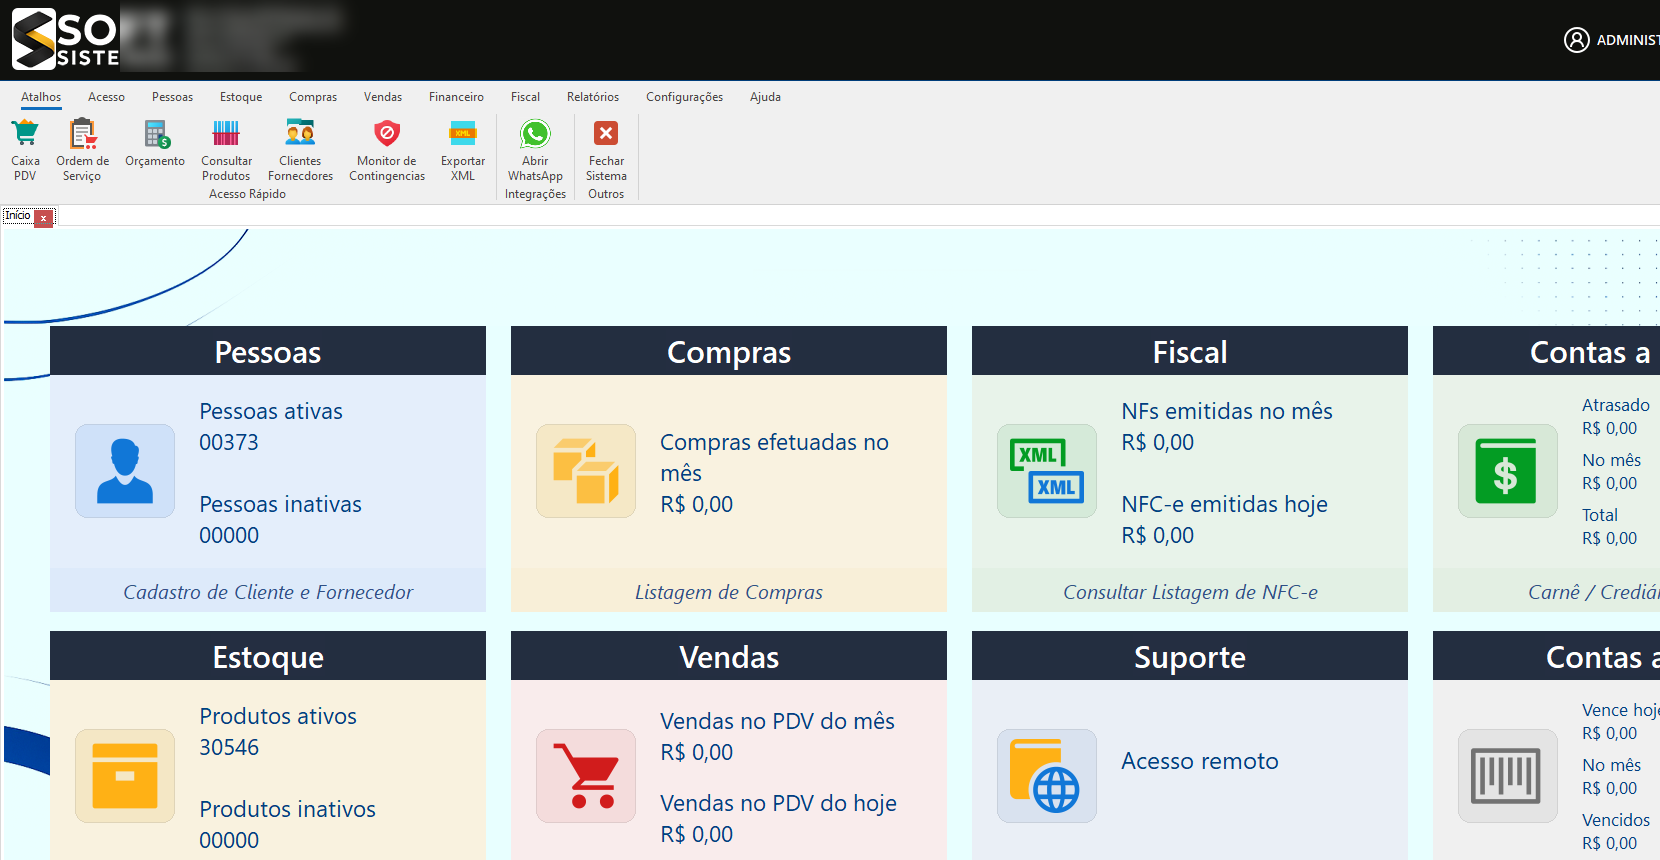Click the Vendas card header
Image resolution: width=1660 pixels, height=860 pixels.
(x=729, y=656)
